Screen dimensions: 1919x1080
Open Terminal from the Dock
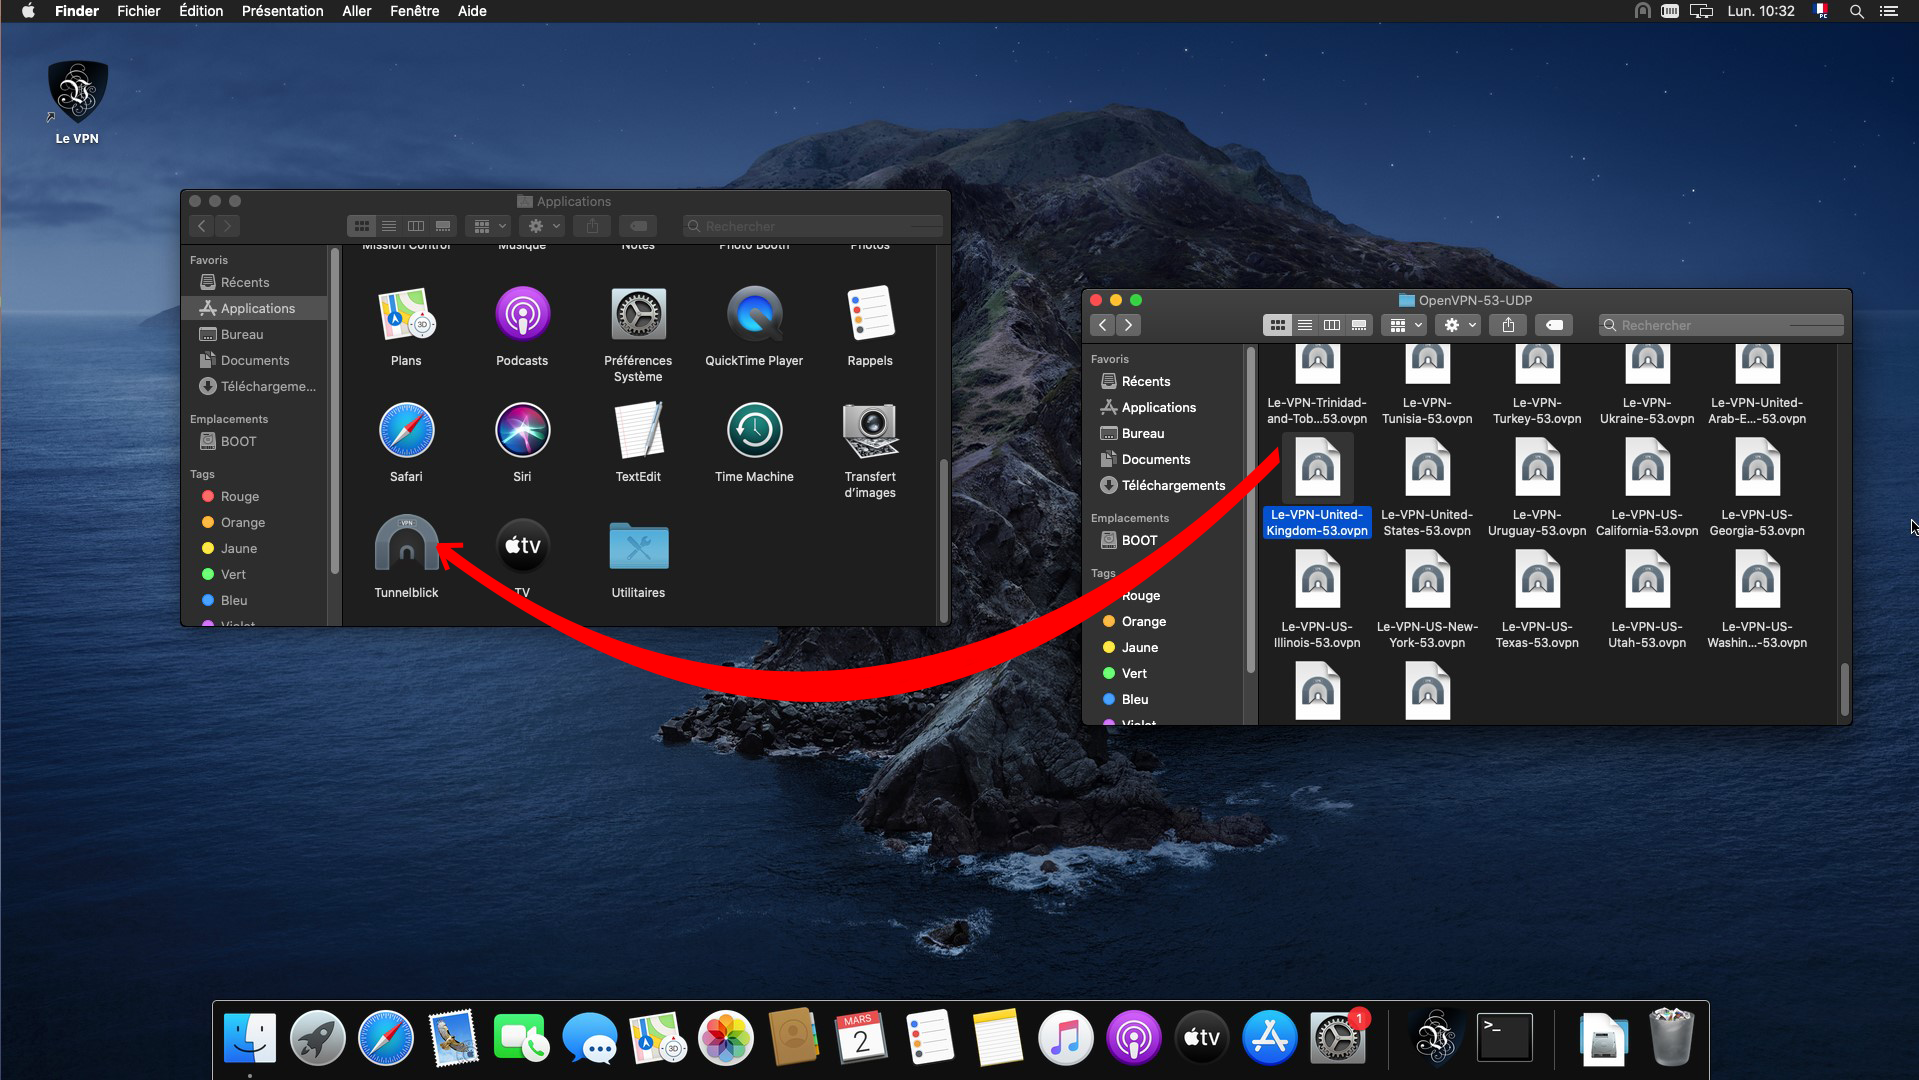(x=1505, y=1037)
